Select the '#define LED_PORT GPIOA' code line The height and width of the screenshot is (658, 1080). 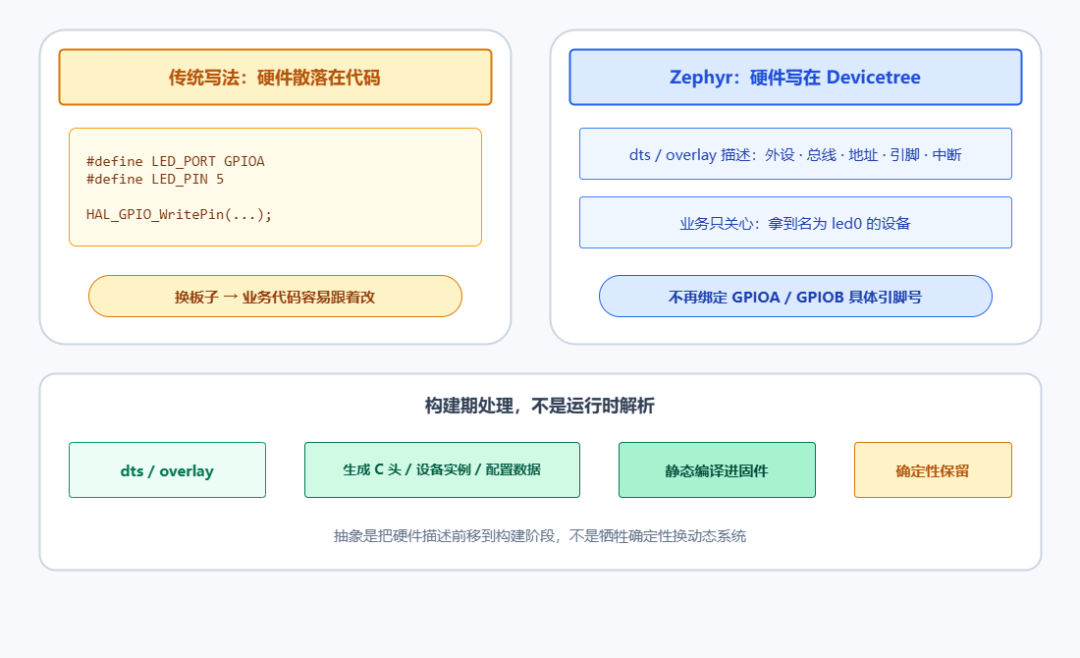(175, 161)
